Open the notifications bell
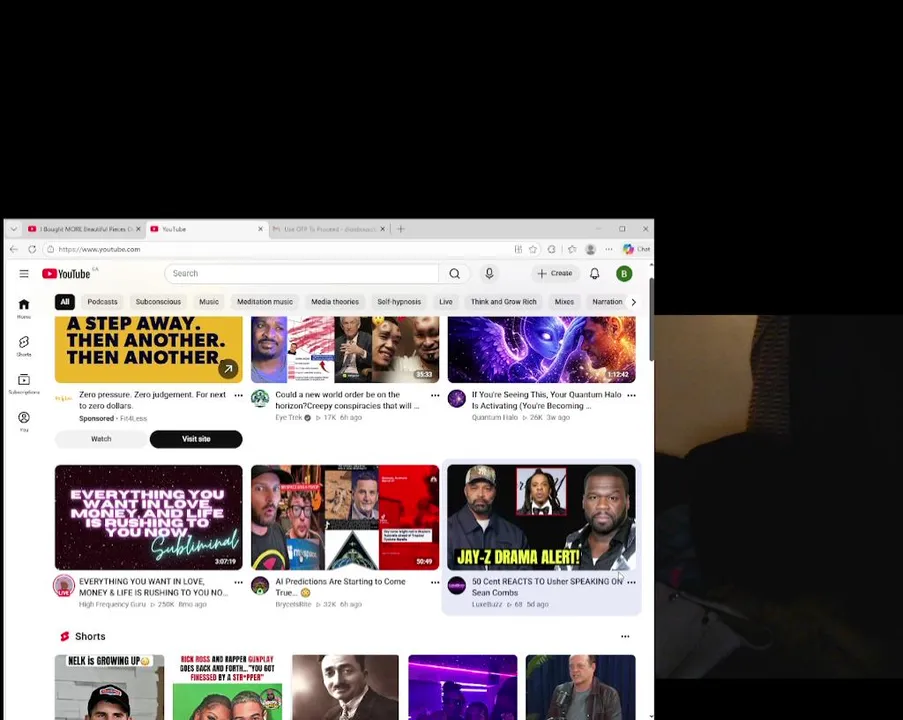The height and width of the screenshot is (720, 903). (594, 274)
